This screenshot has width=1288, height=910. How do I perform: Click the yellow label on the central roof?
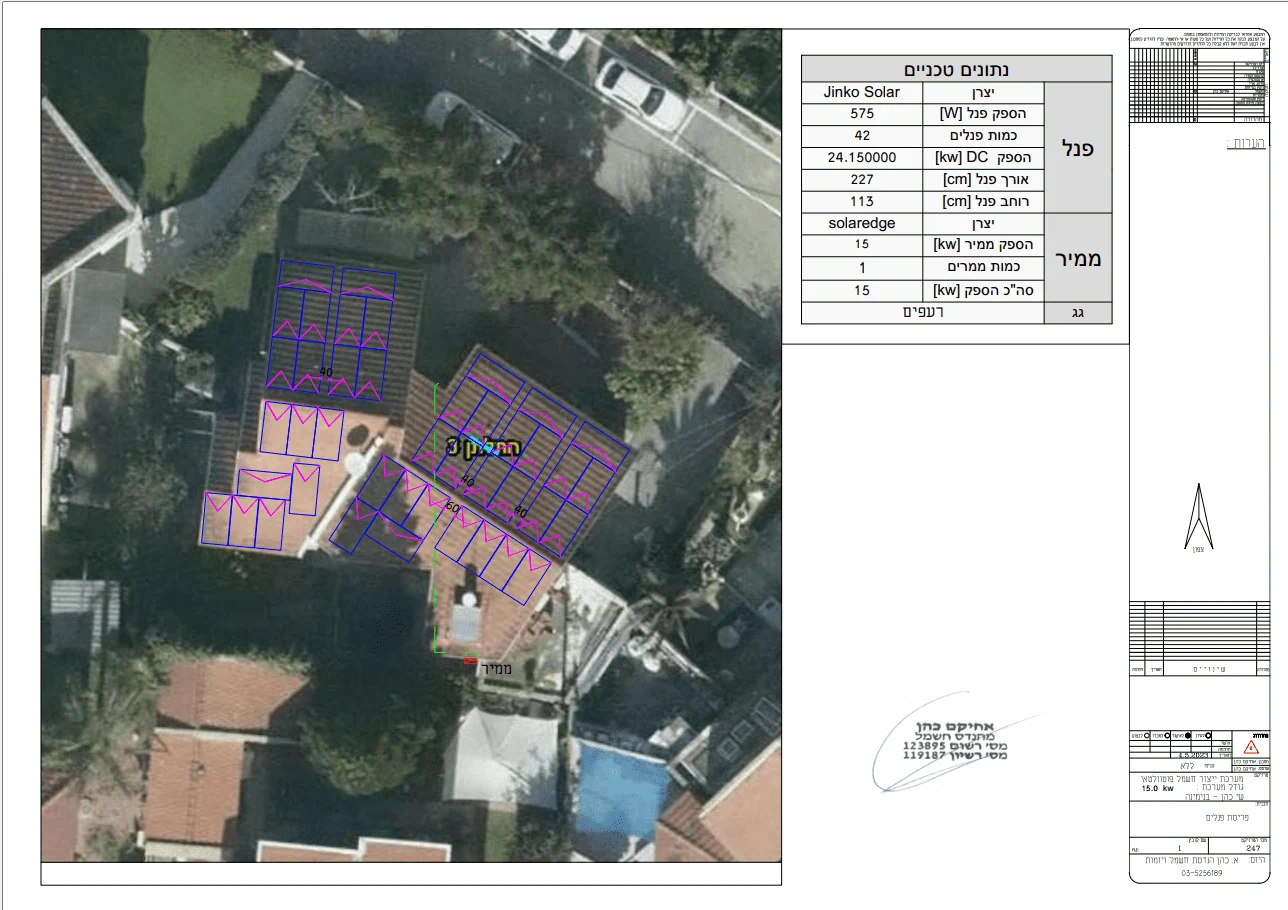[x=484, y=449]
